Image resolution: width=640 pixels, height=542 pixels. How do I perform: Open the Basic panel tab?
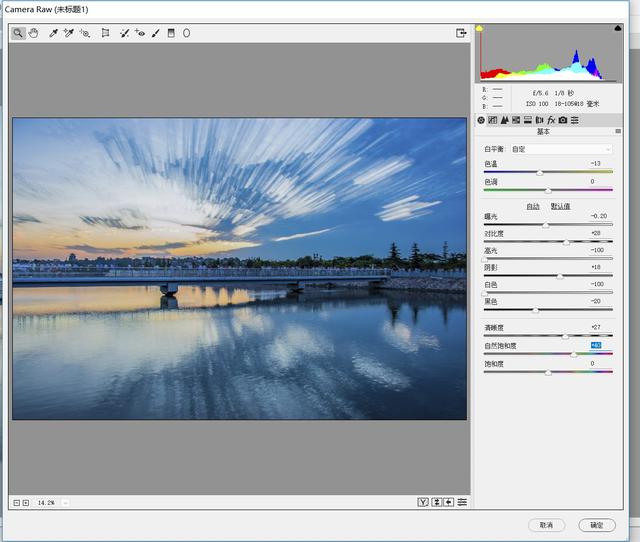(481, 120)
